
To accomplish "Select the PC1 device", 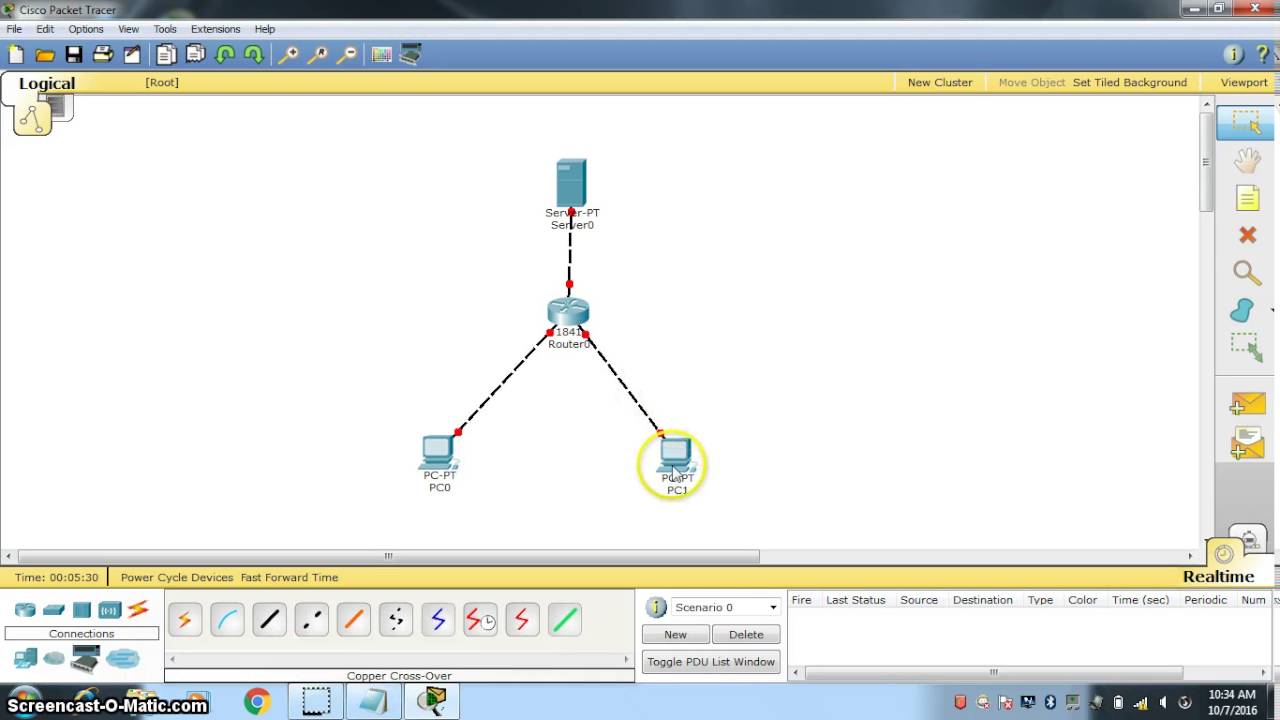I will pos(676,456).
